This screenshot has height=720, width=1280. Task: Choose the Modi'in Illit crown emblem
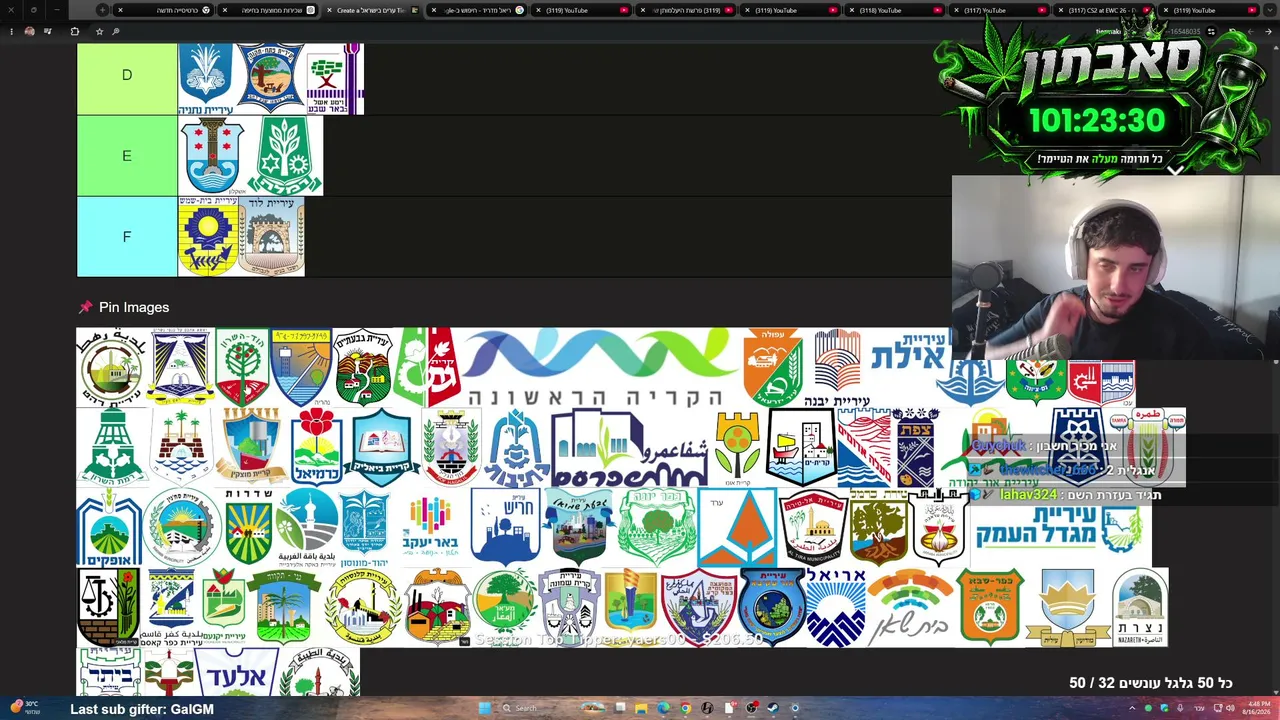tap(1067, 607)
